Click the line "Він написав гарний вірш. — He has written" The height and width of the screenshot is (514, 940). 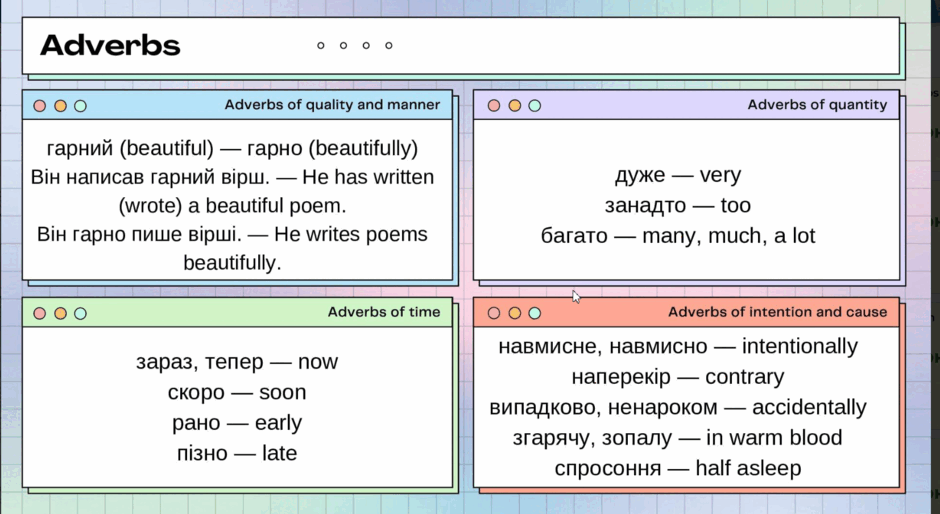(x=232, y=177)
